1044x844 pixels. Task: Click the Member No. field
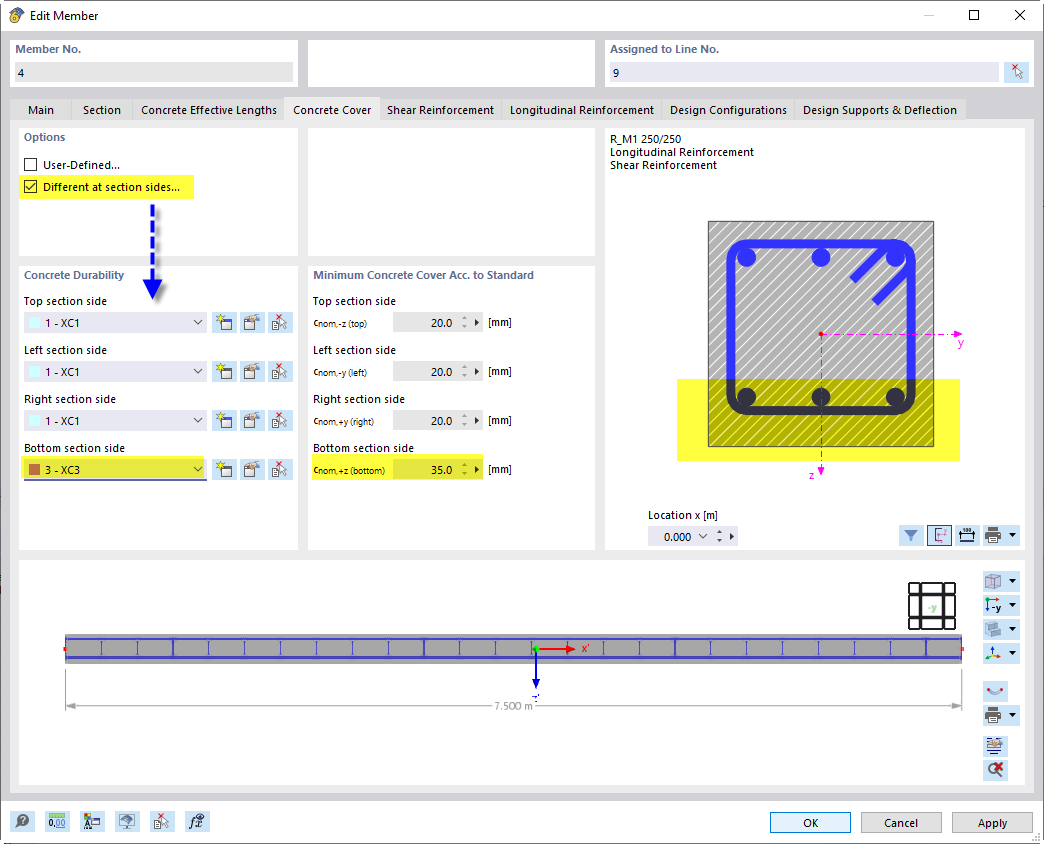pyautogui.click(x=154, y=73)
